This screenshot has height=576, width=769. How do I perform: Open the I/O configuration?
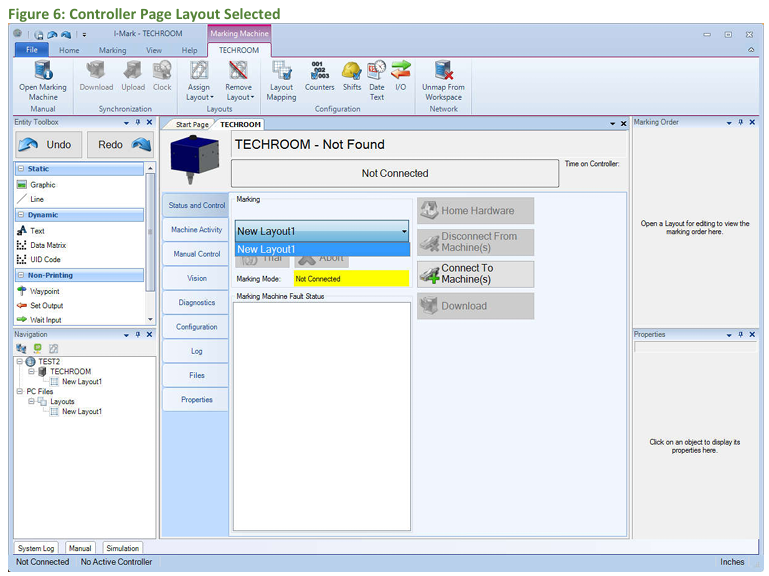pos(401,72)
